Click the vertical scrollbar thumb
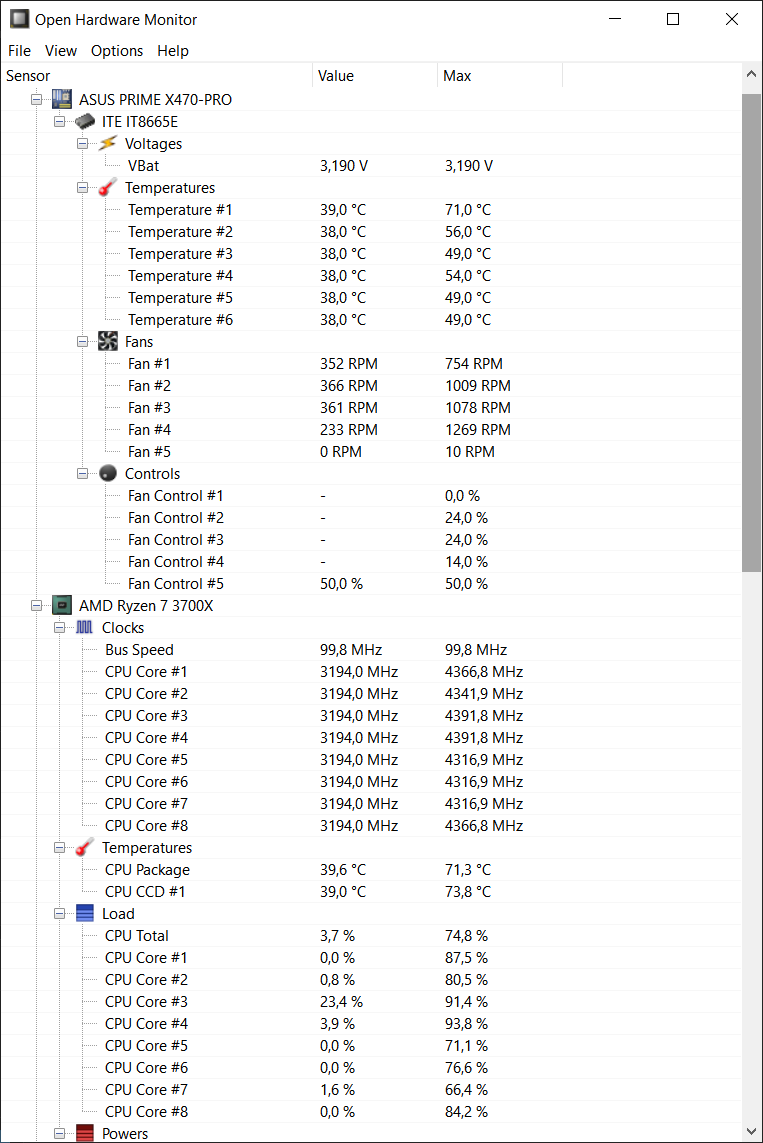The height and width of the screenshot is (1143, 763). tap(751, 332)
